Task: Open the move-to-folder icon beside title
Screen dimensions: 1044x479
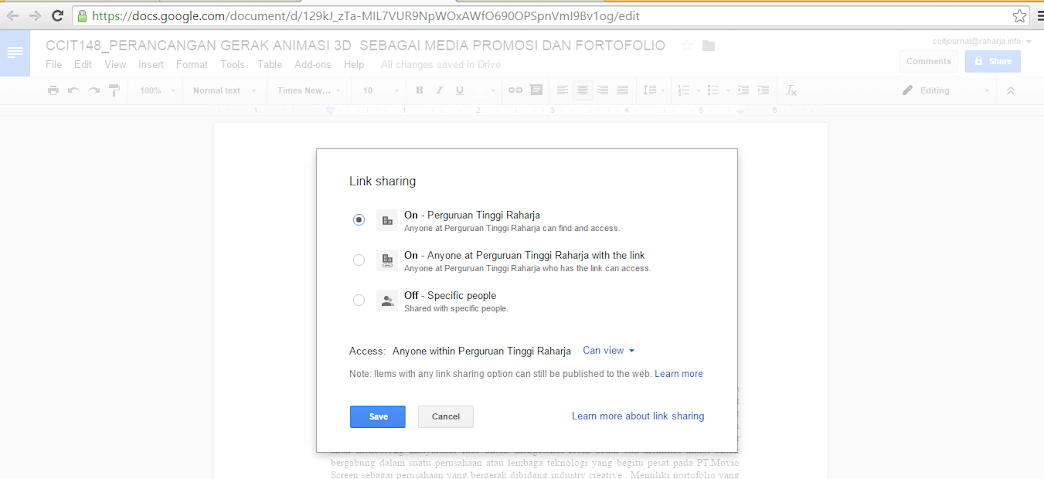Action: click(x=708, y=45)
